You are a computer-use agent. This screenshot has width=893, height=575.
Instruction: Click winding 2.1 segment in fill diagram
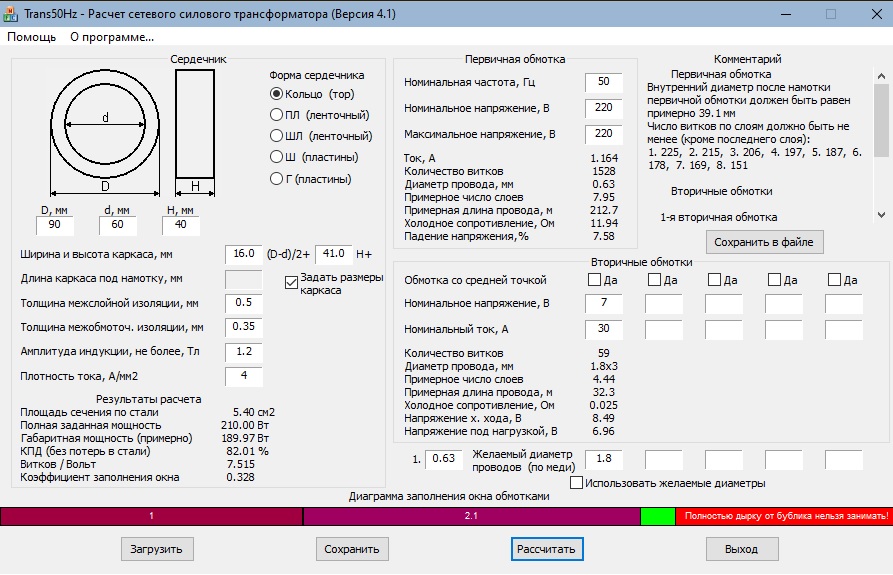pyautogui.click(x=471, y=516)
